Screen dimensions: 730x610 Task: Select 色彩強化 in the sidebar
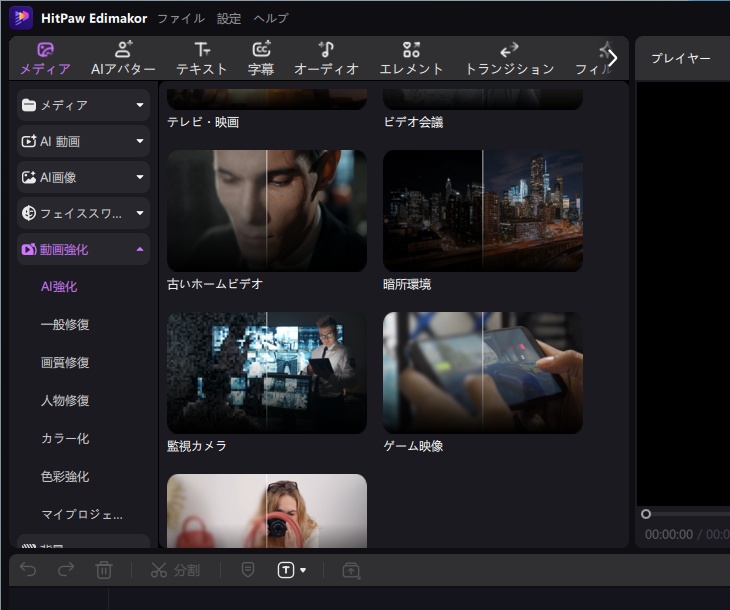coord(65,476)
